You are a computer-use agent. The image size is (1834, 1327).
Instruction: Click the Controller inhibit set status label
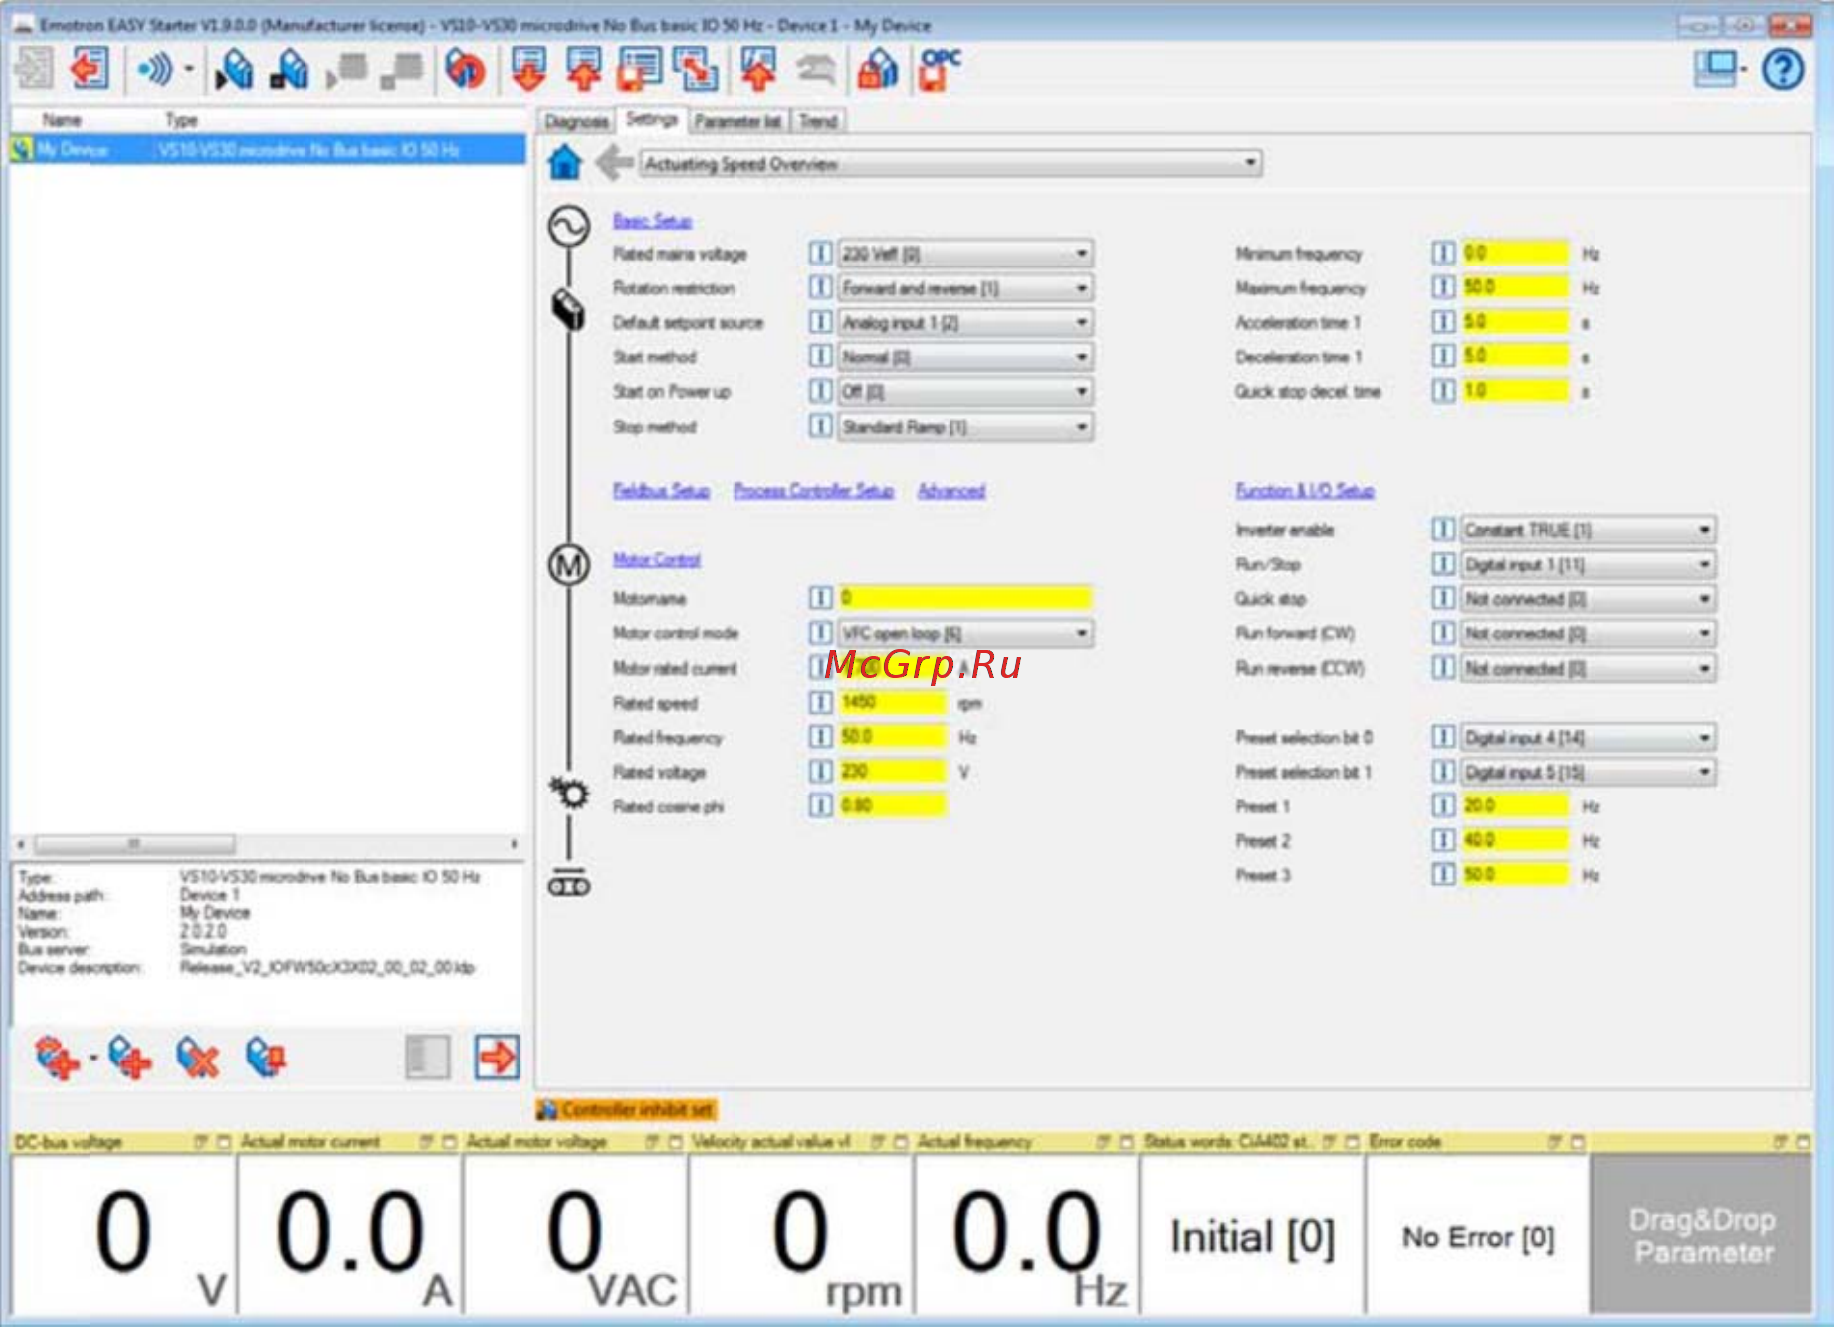point(627,1109)
